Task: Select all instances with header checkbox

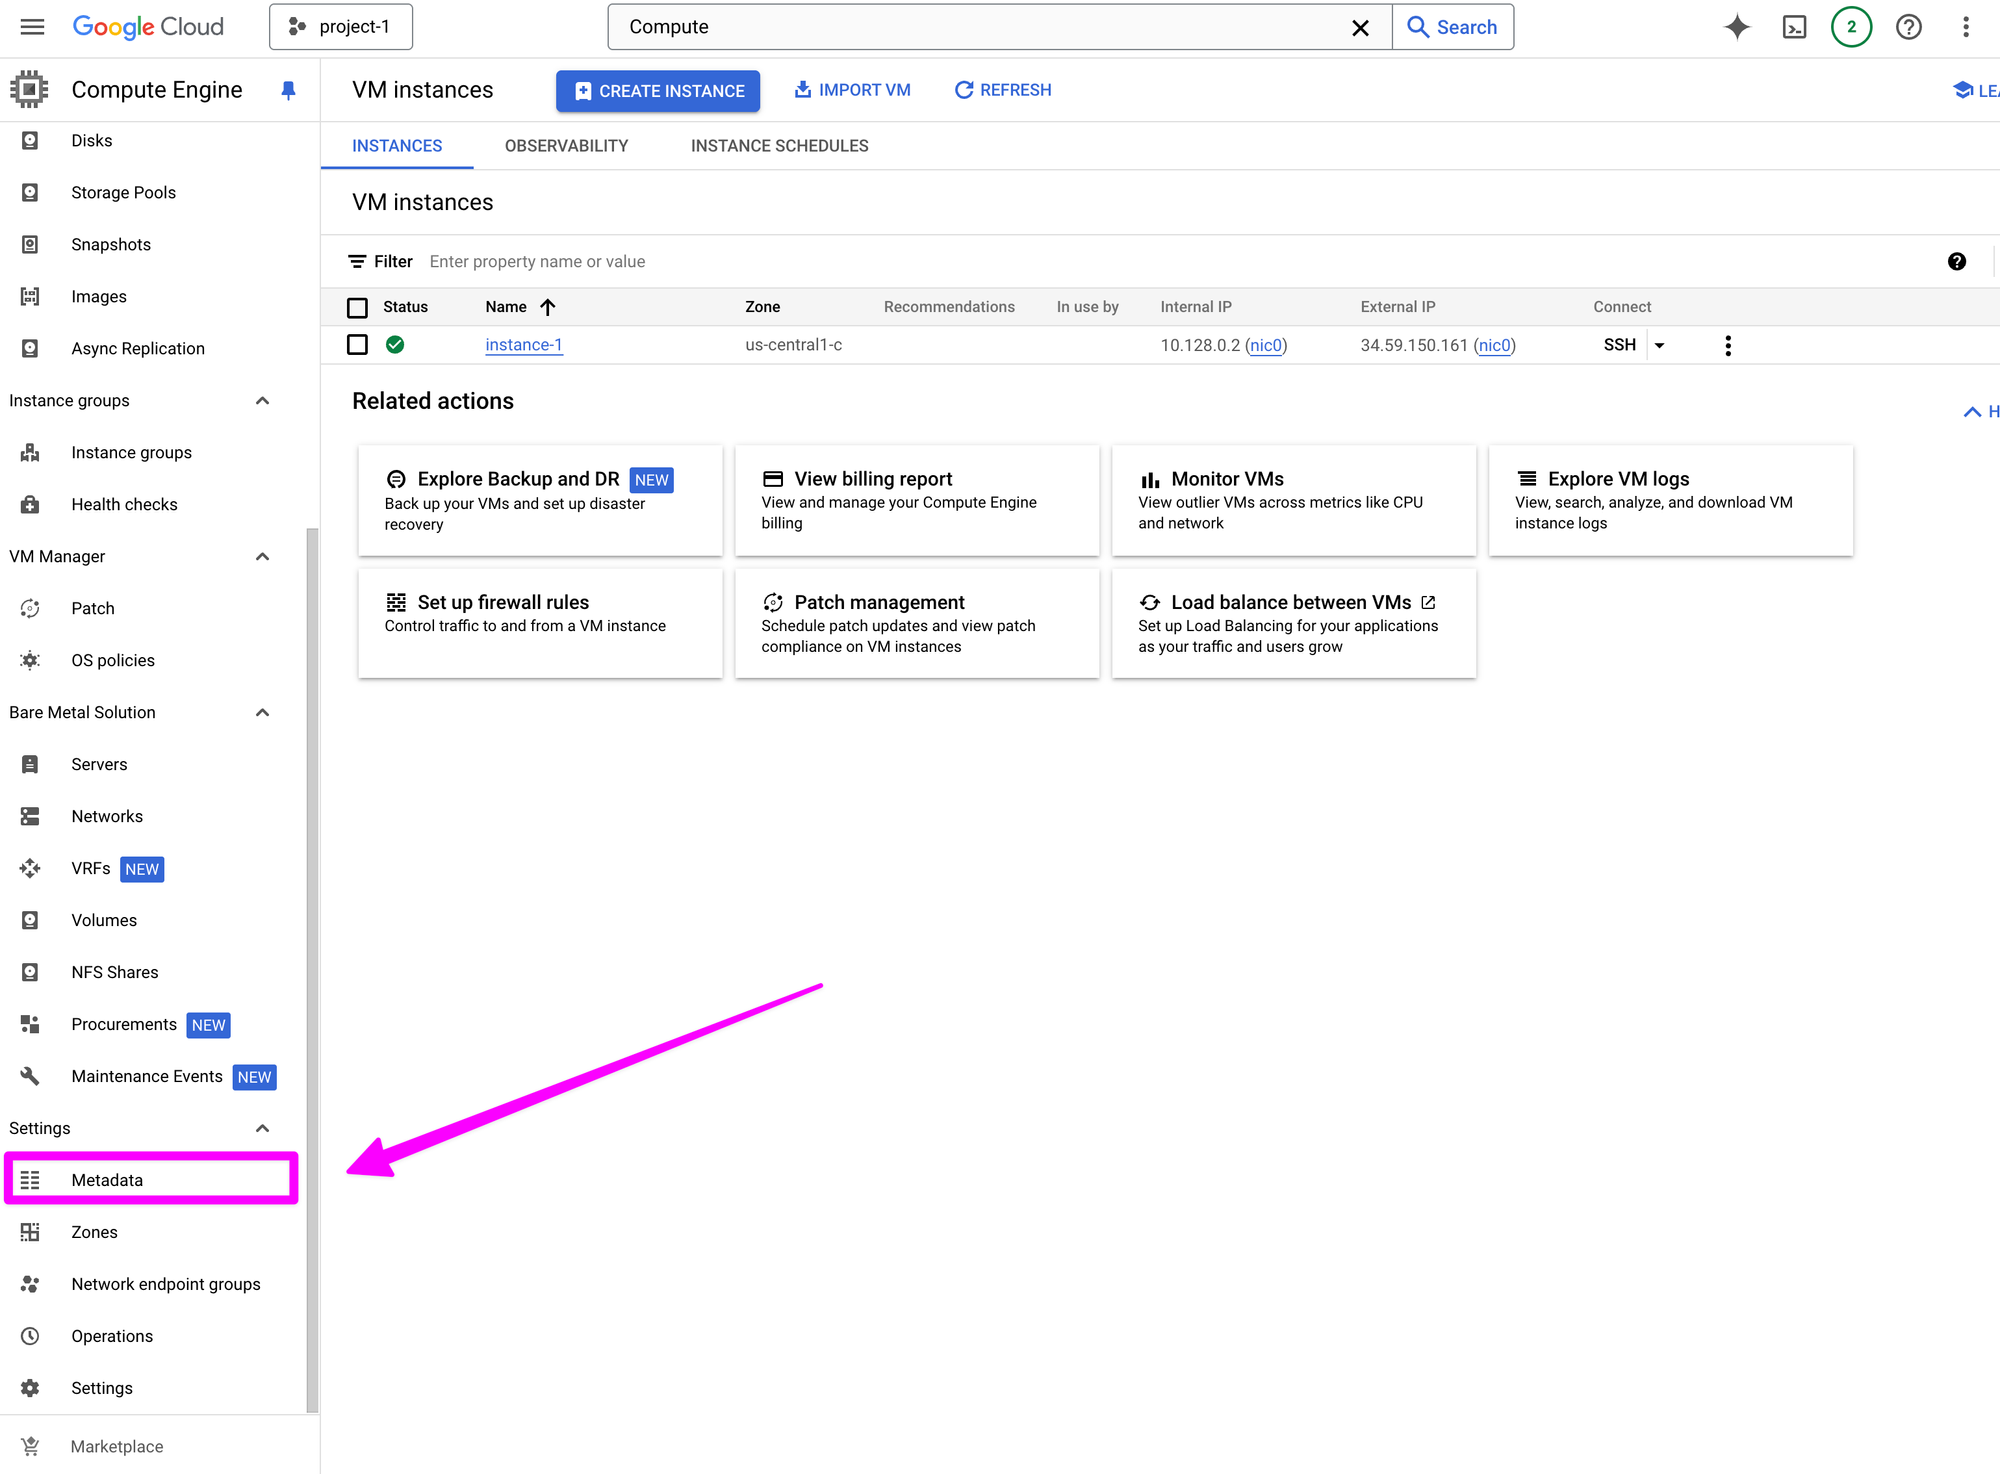Action: 357,307
